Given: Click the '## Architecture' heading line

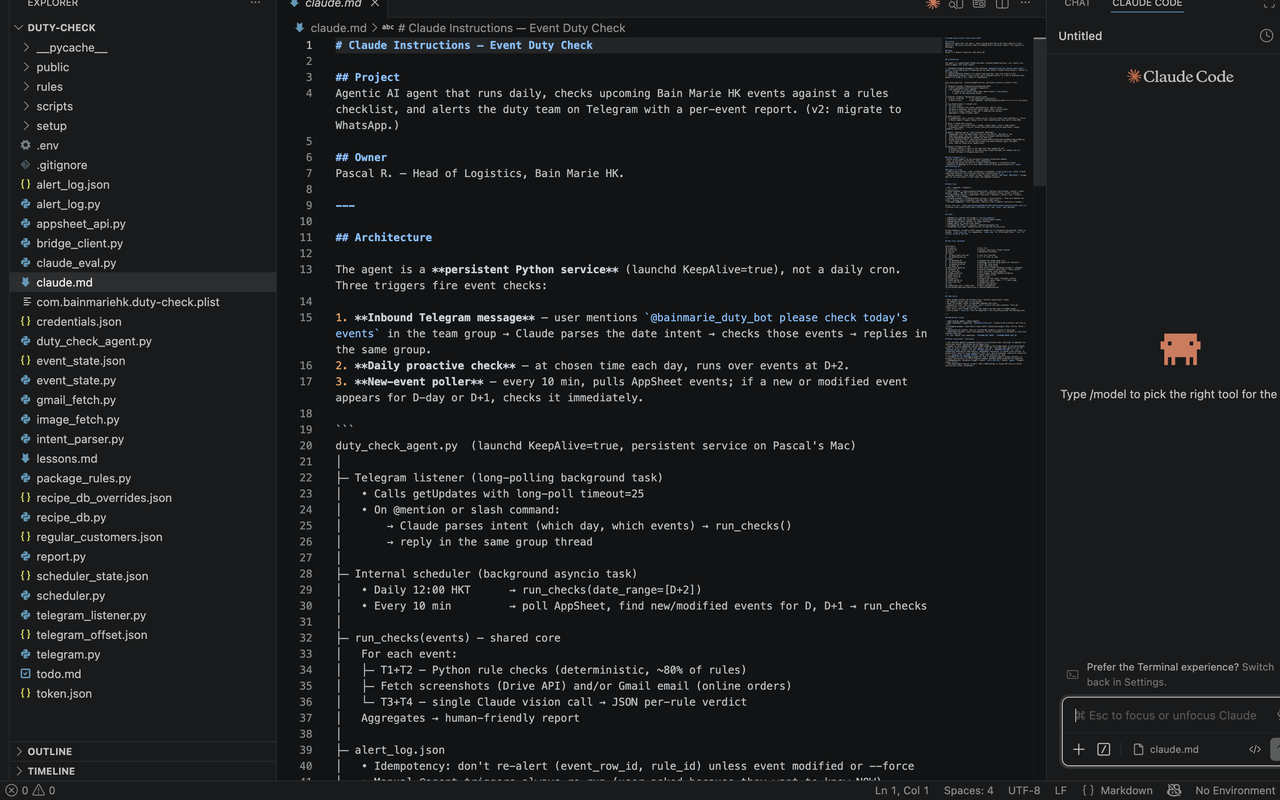Looking at the screenshot, I should 384,237.
